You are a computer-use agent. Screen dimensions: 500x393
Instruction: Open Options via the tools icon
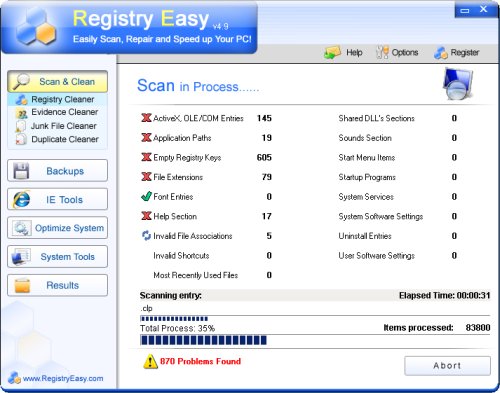click(382, 52)
